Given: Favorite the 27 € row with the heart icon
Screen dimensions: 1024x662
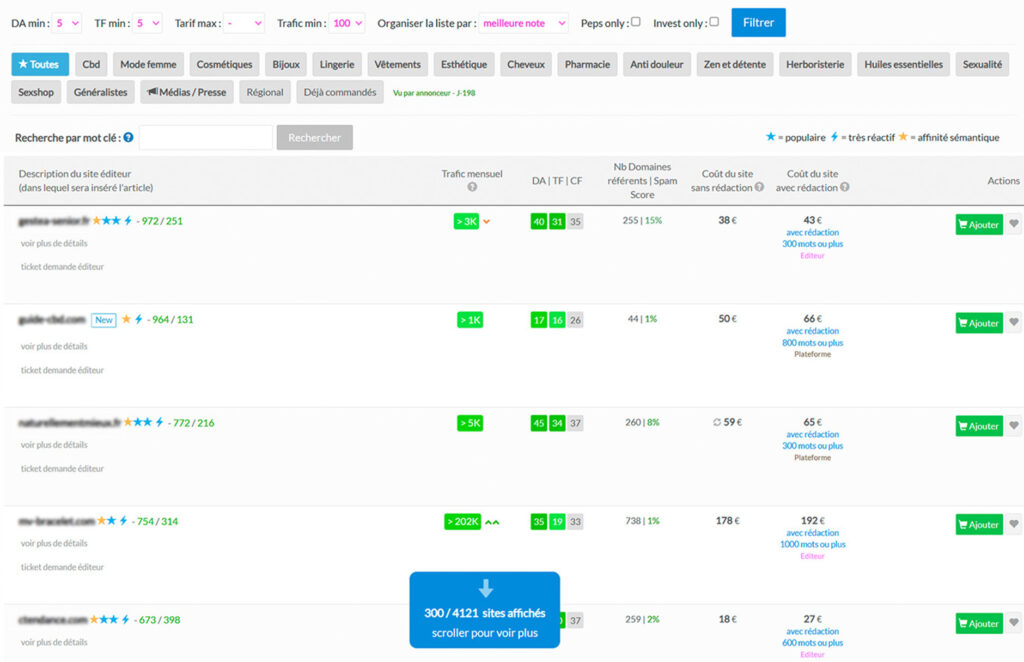Looking at the screenshot, I should [x=1014, y=623].
